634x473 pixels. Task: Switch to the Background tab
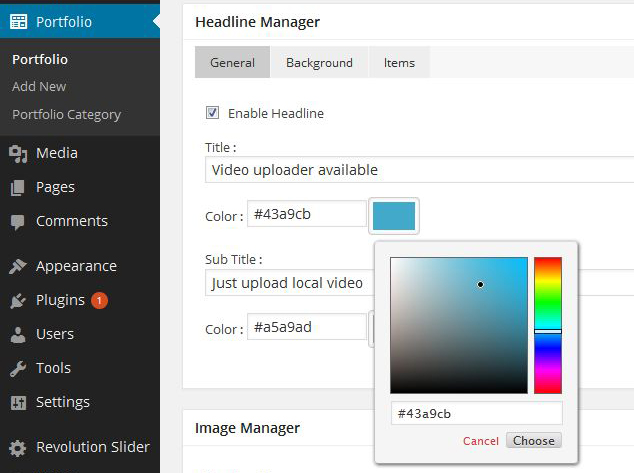coord(319,62)
